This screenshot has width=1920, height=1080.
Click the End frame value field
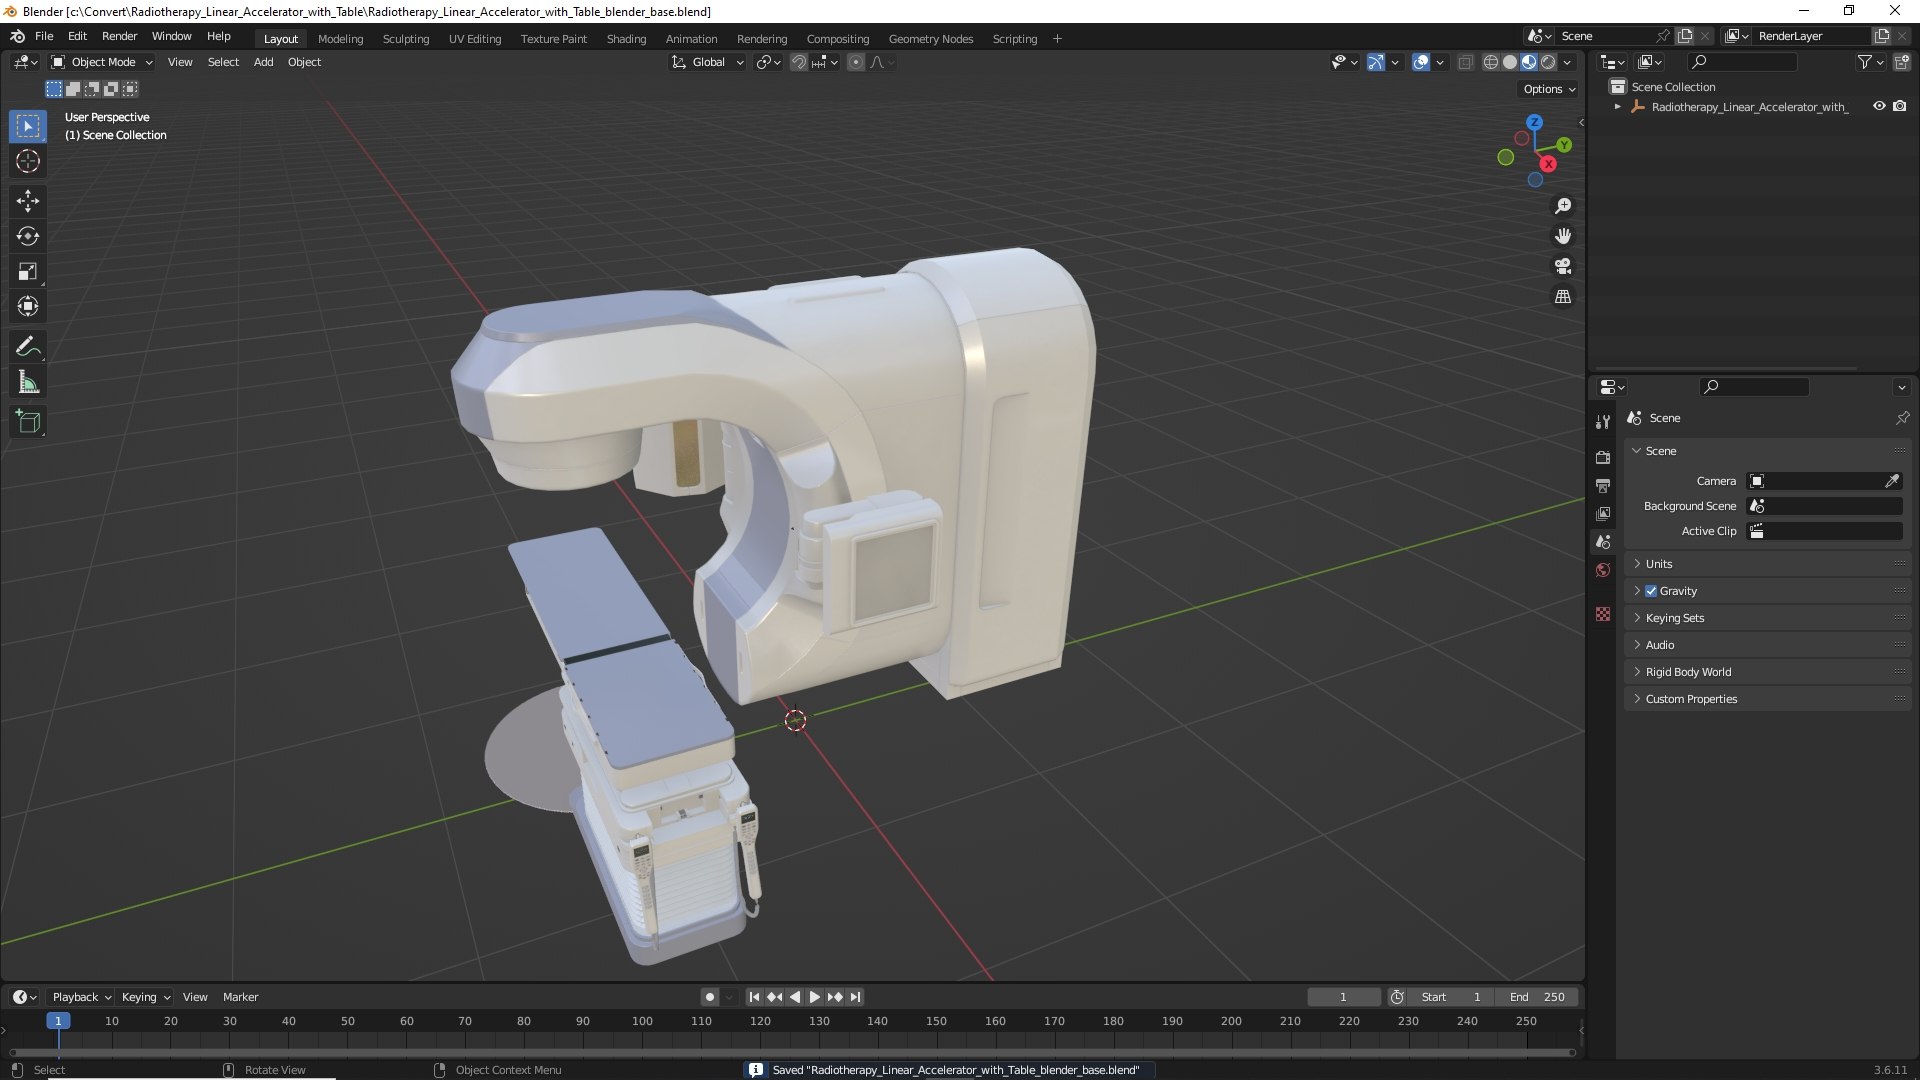[x=1538, y=997]
